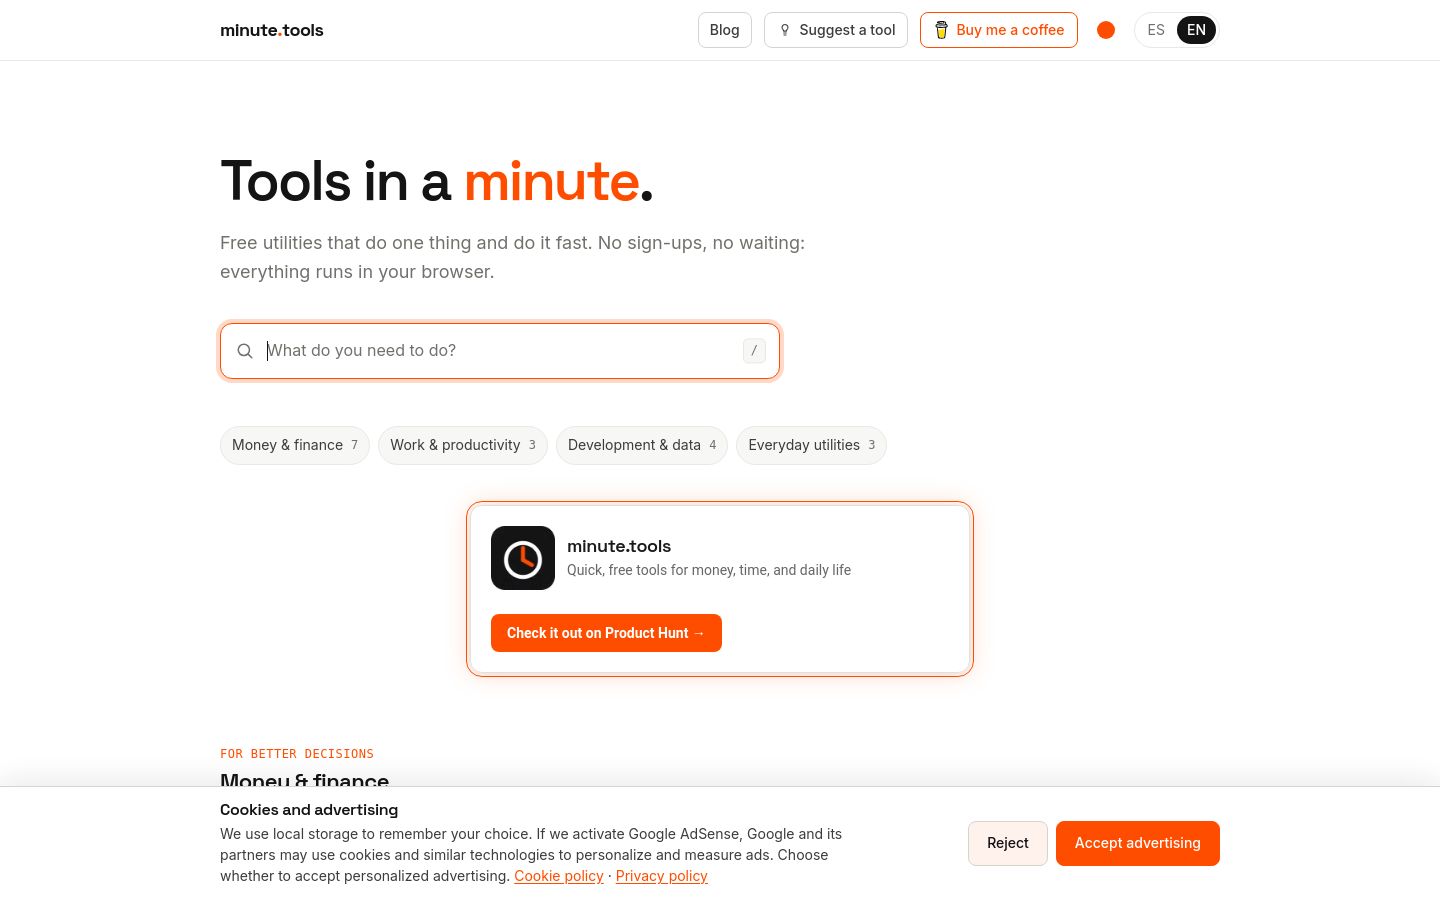
Task: Click the Suggest a tool button
Action: coord(836,30)
